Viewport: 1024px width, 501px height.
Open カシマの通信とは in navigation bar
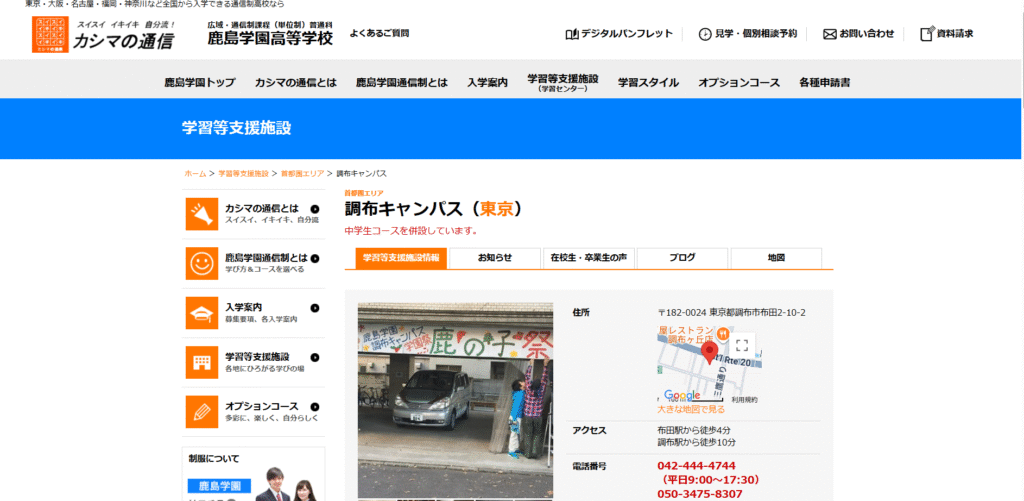point(296,83)
